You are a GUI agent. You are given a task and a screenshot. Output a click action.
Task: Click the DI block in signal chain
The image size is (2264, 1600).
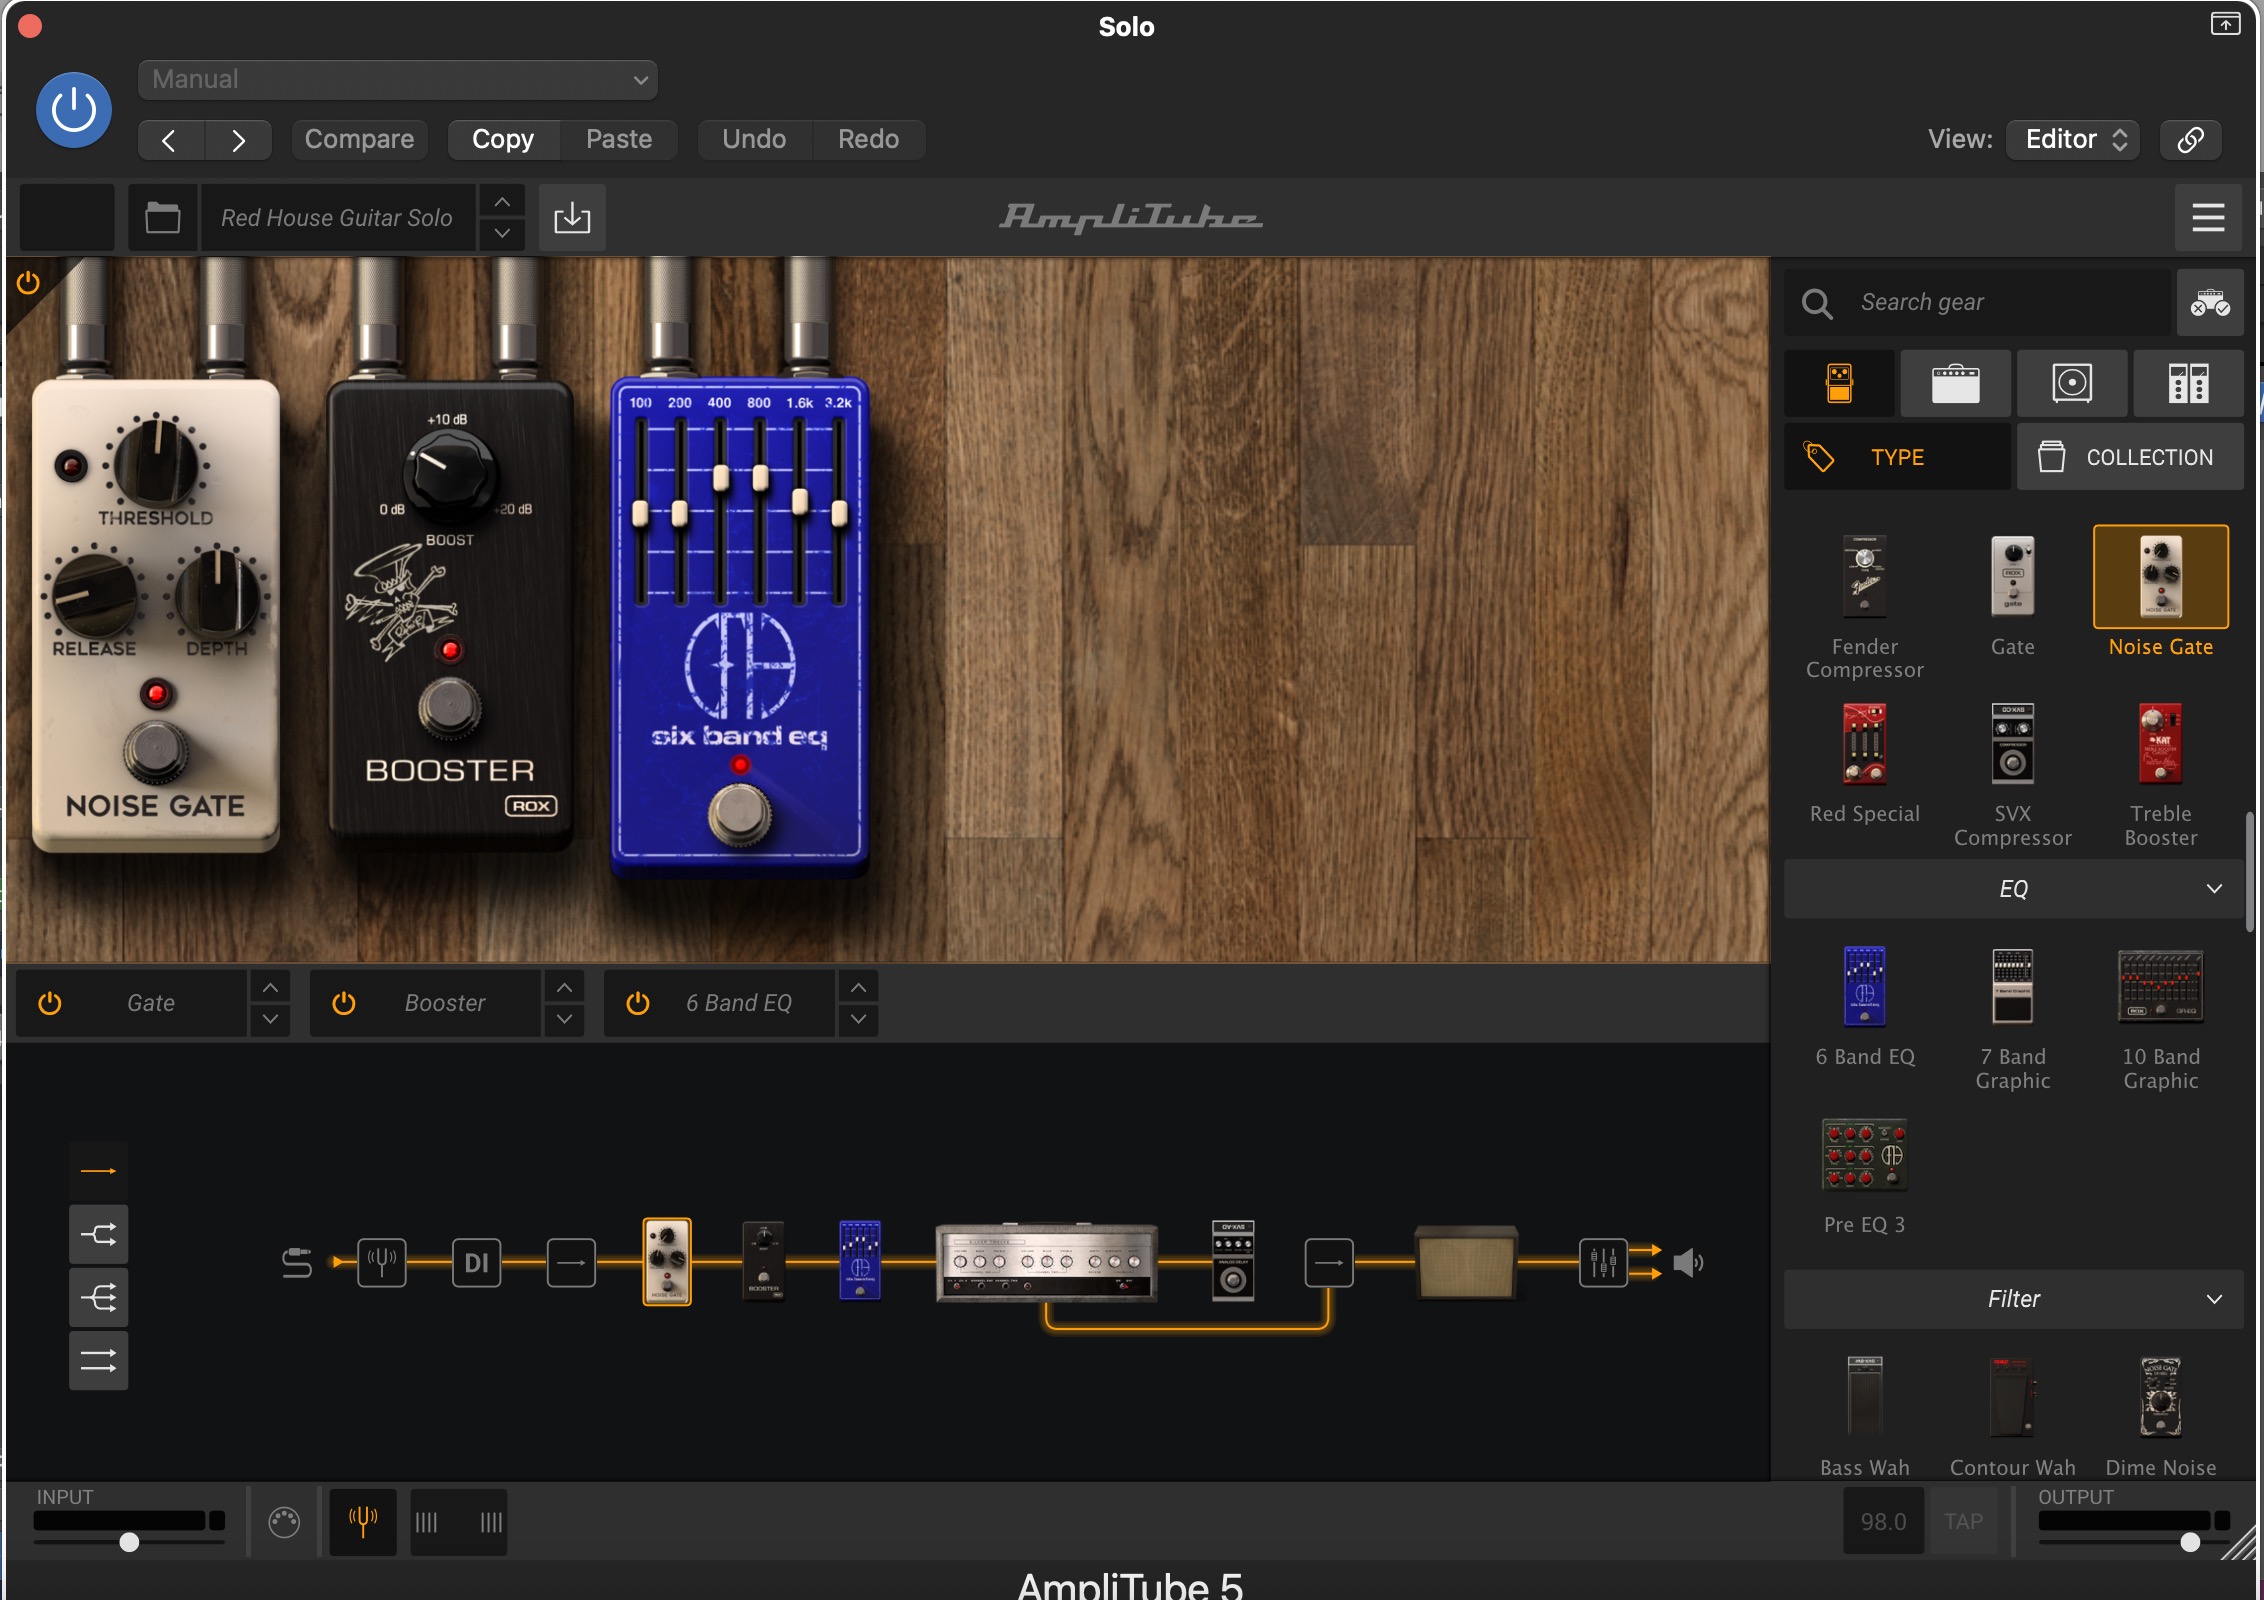point(477,1263)
